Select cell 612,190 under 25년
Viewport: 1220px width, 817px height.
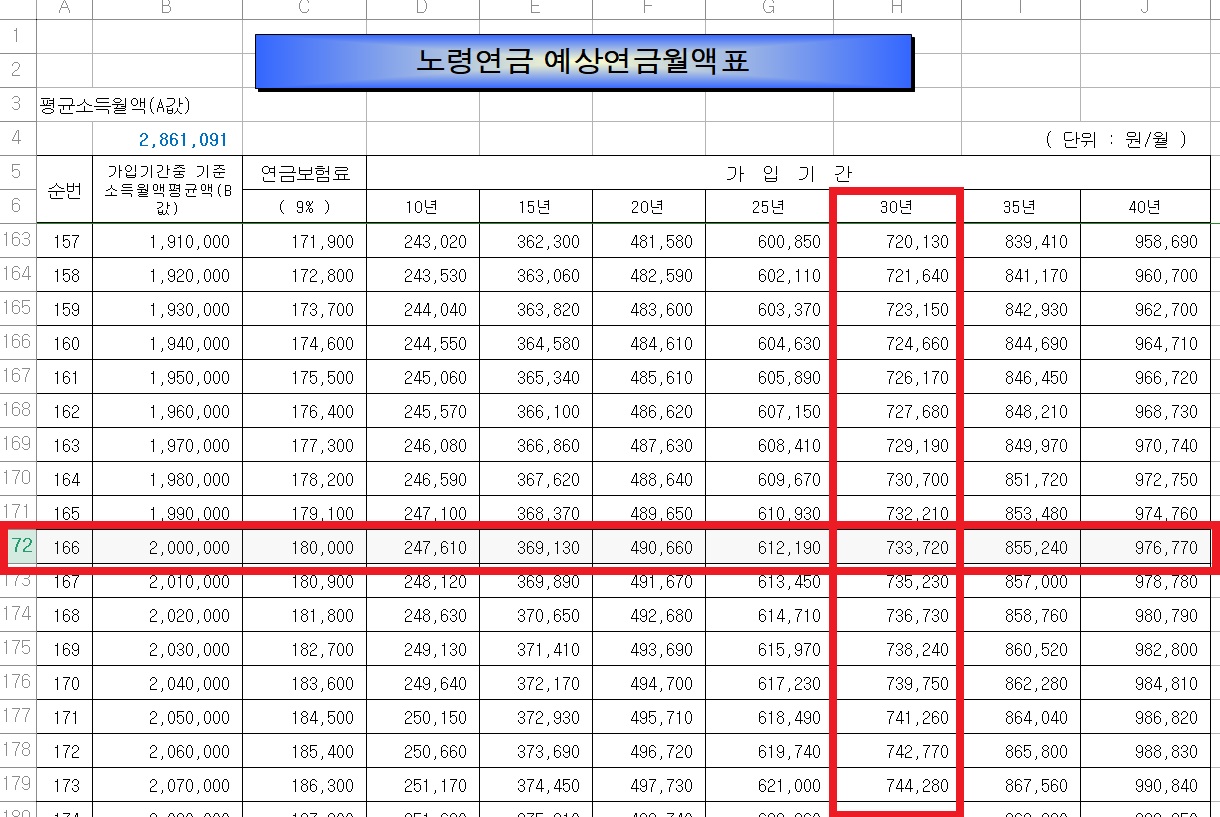[769, 548]
